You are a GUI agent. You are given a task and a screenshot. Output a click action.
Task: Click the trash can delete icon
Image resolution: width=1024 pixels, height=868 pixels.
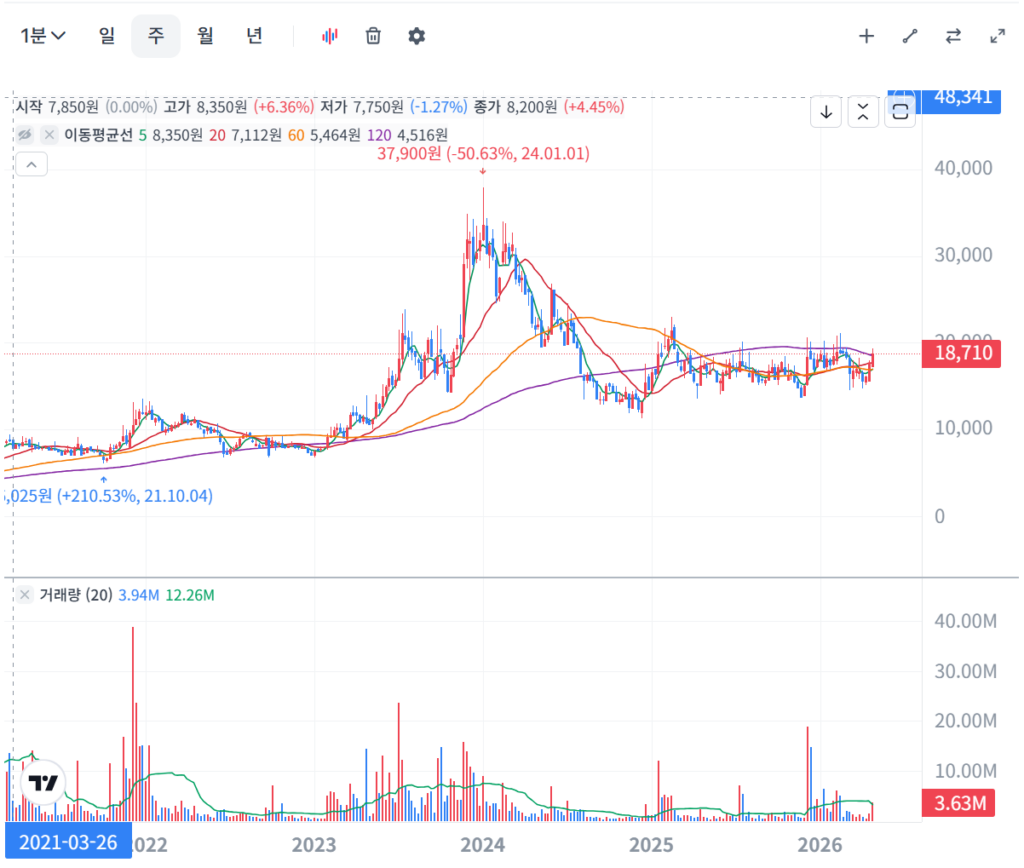373,36
